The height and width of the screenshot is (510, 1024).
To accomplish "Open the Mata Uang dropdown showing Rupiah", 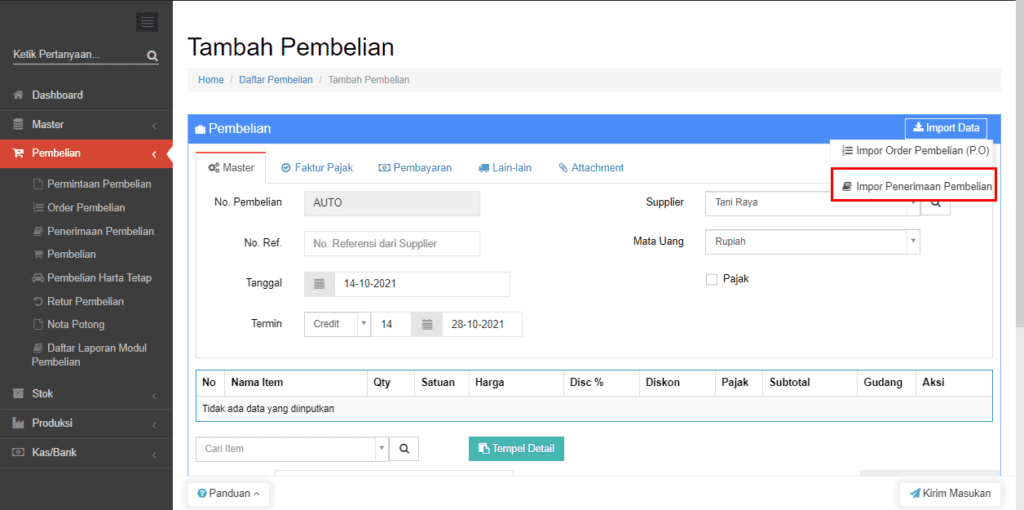I will pyautogui.click(x=812, y=242).
